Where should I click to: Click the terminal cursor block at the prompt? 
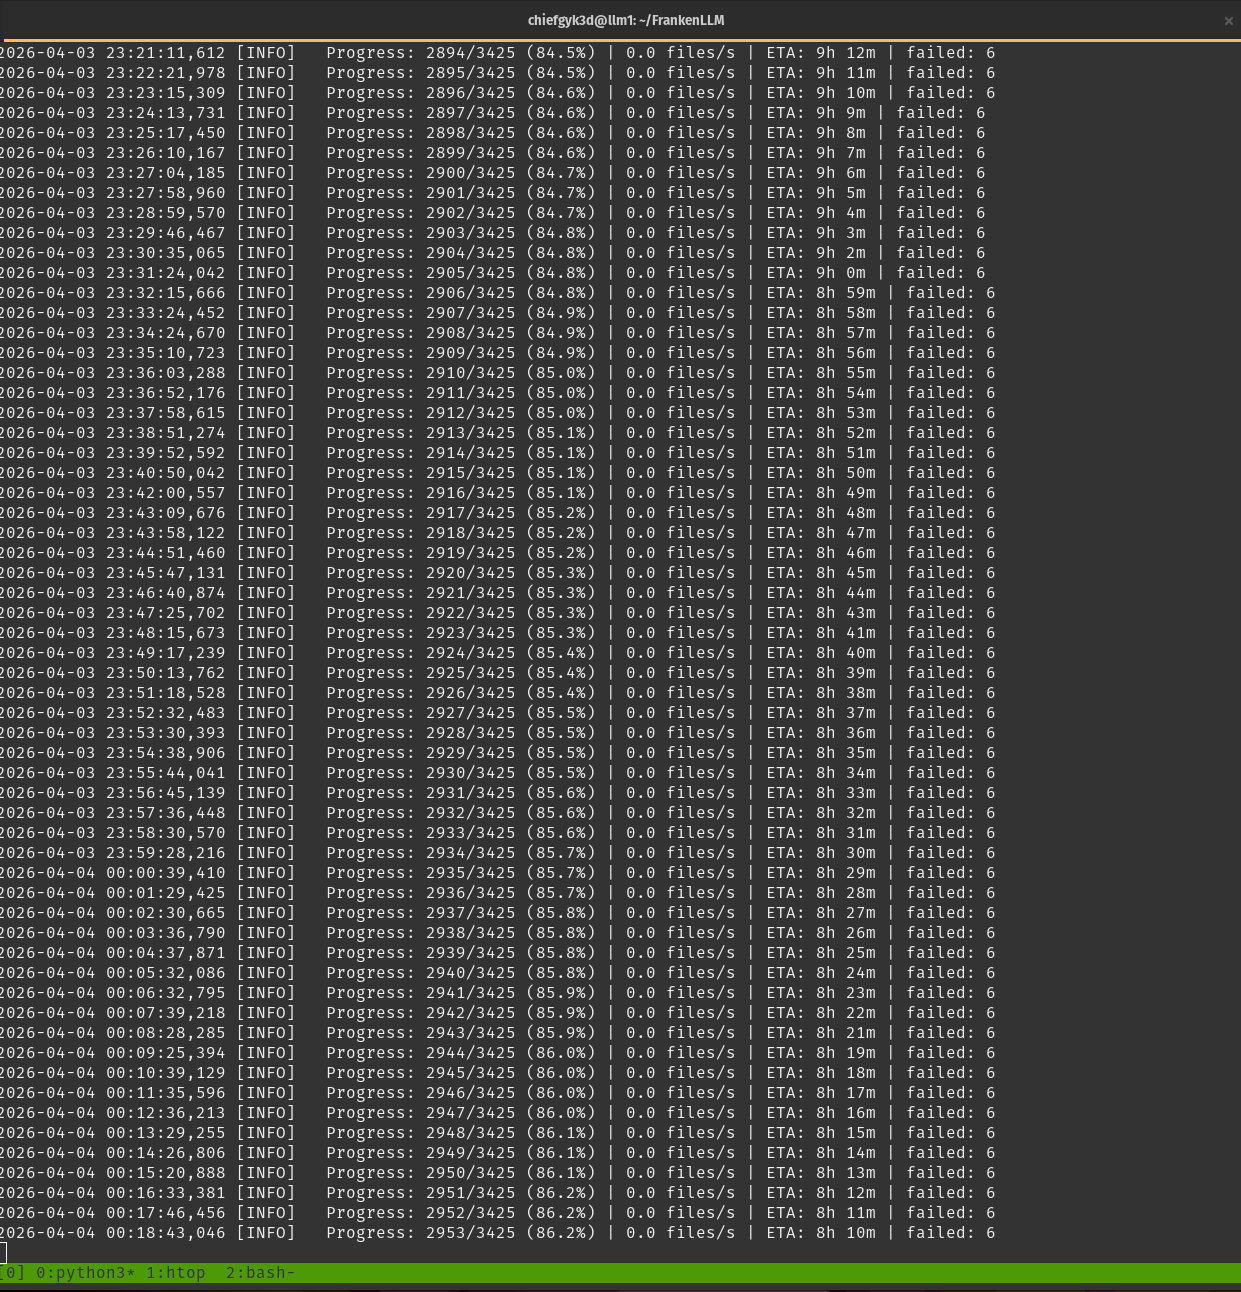coord(3,1253)
